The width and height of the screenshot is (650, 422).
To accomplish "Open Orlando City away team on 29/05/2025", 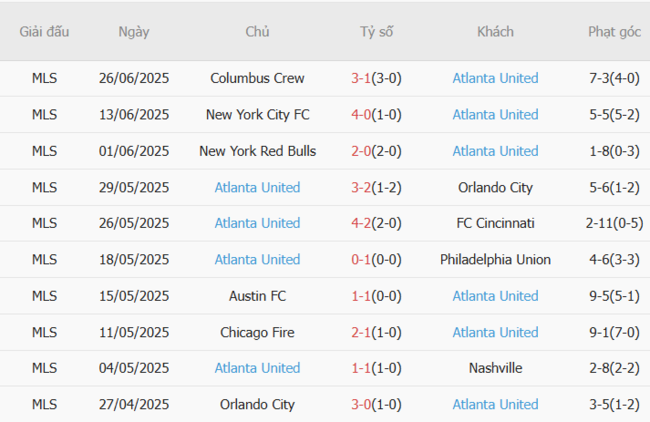I will 495,187.
